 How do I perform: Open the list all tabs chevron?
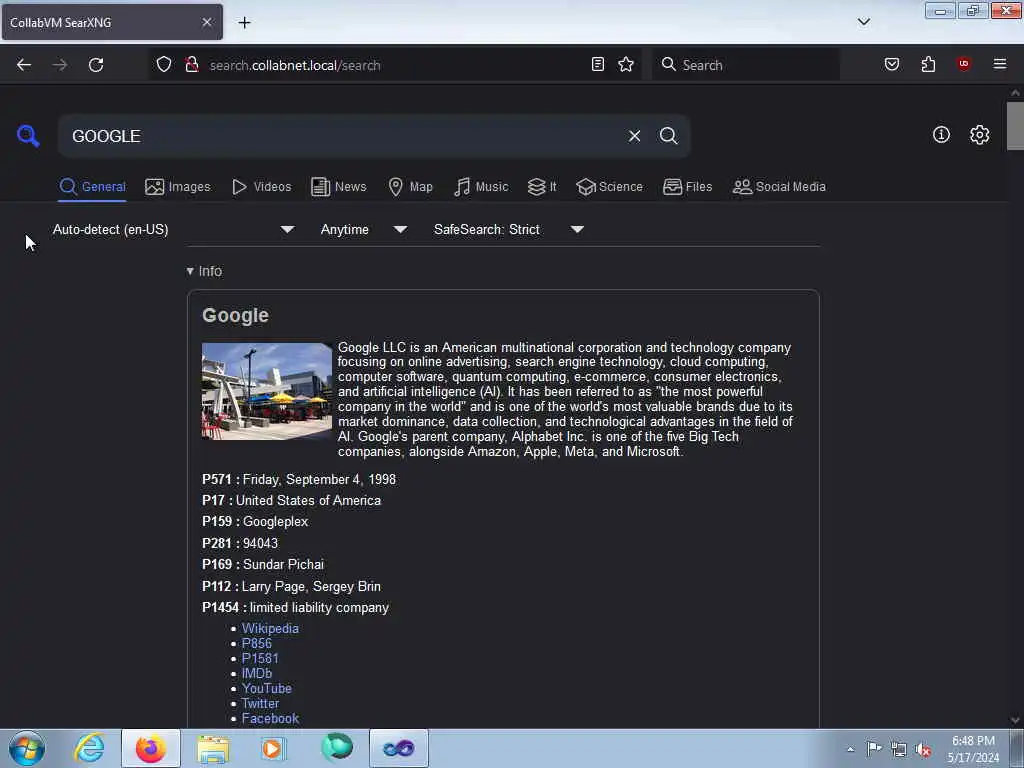[x=863, y=22]
